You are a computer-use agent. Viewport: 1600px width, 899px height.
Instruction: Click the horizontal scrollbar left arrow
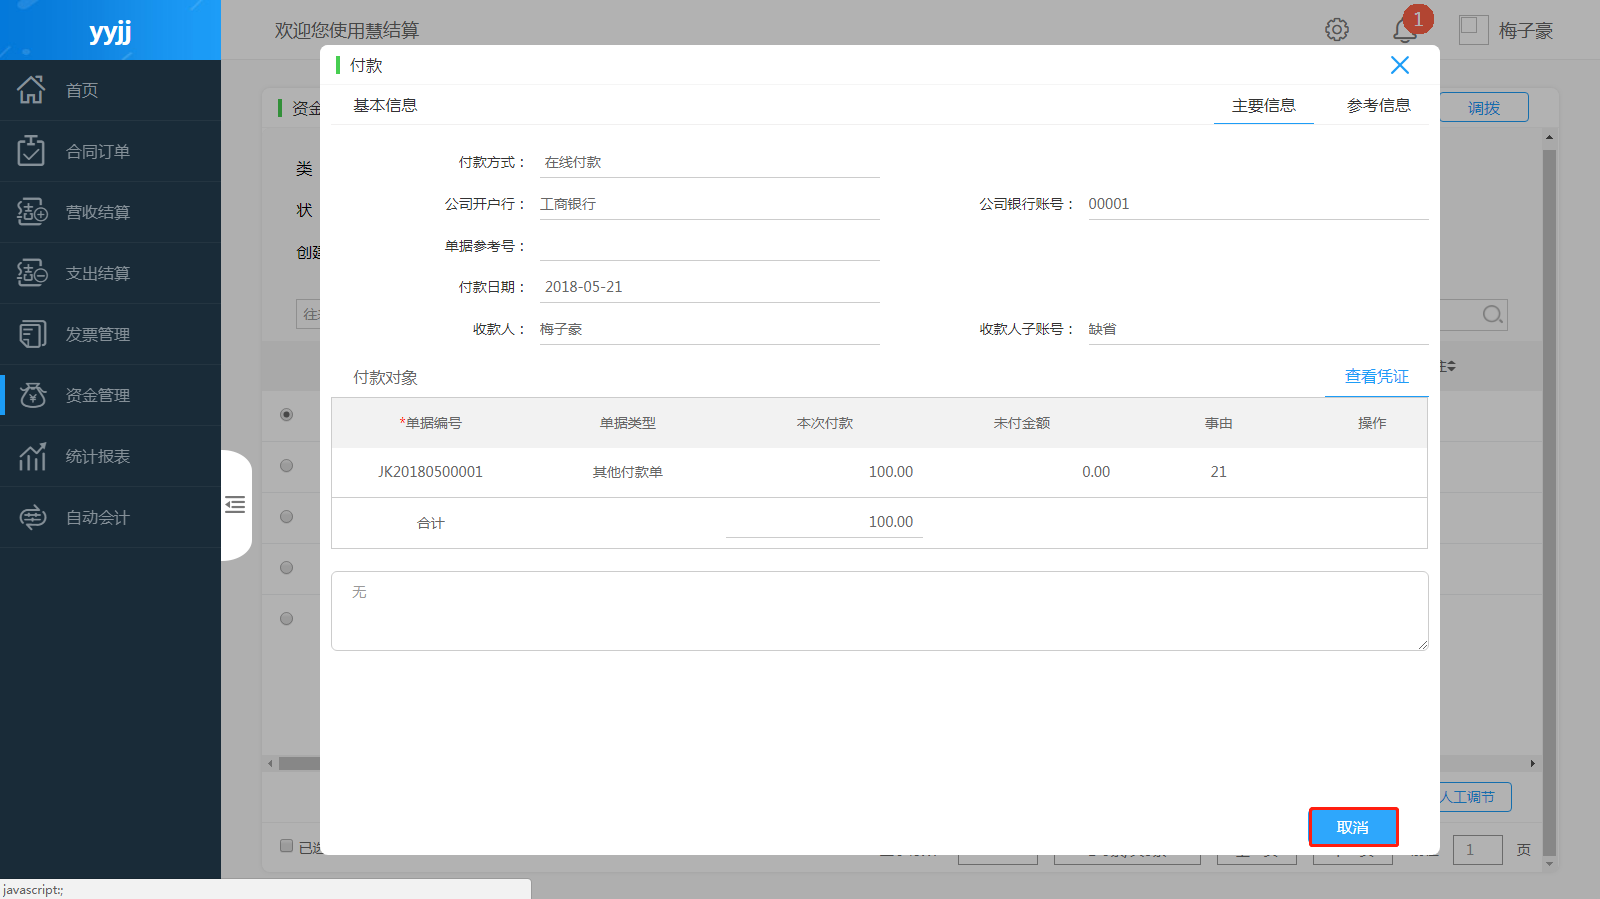click(x=270, y=763)
